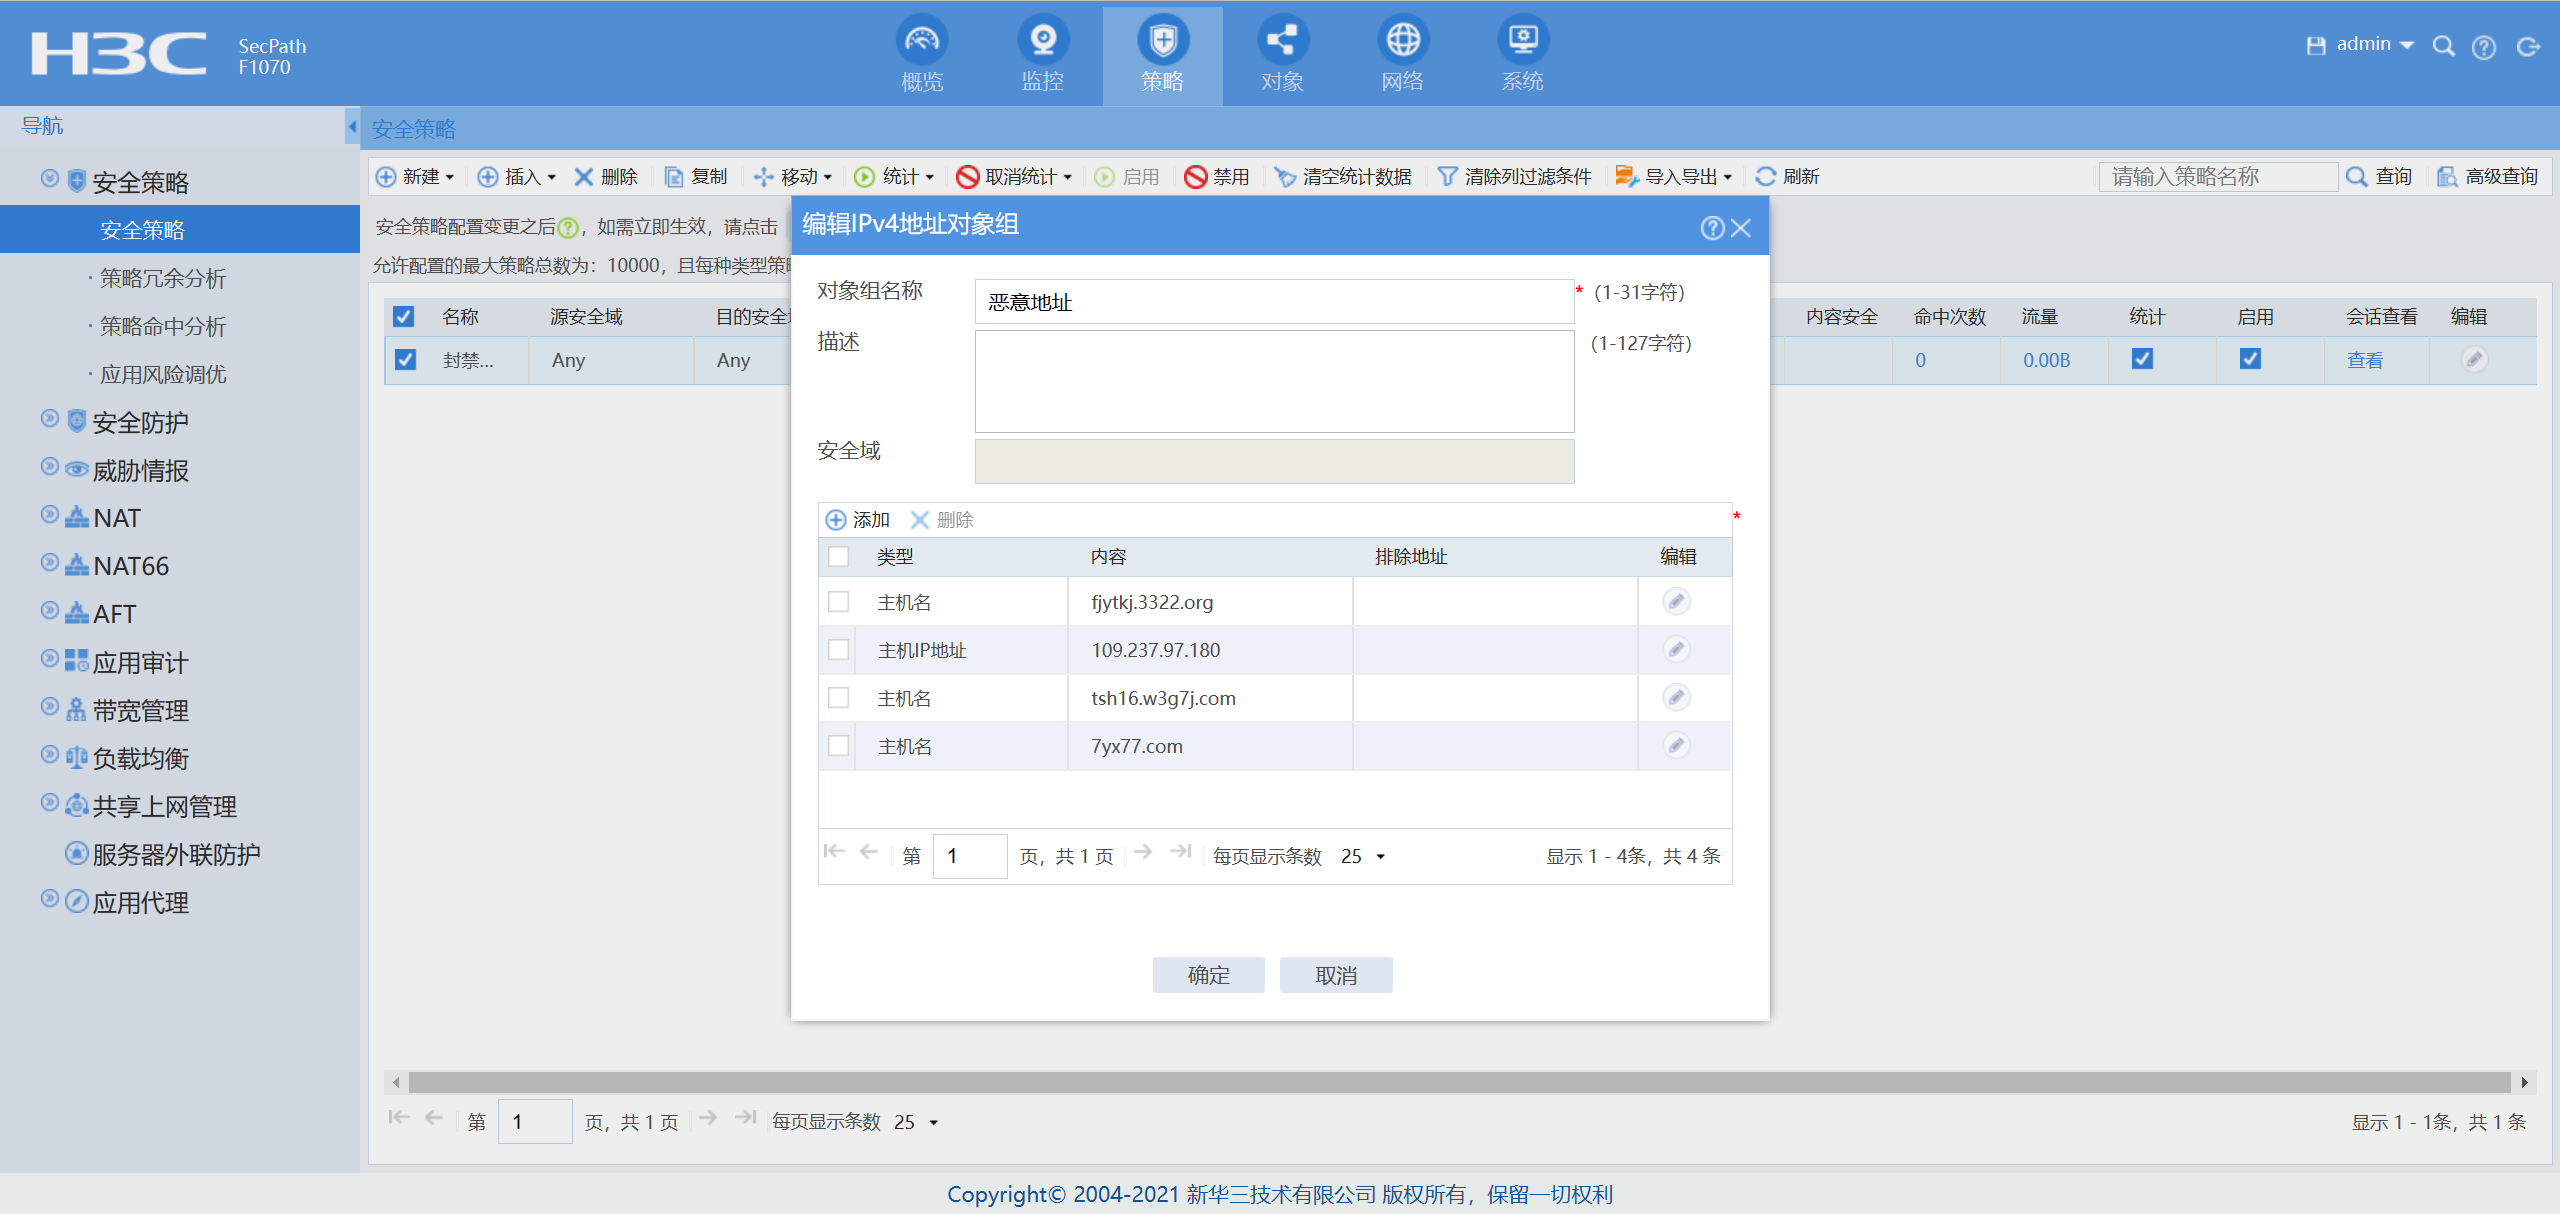
Task: Click edit pencil for fjytkj.3322.org row
Action: [1676, 601]
